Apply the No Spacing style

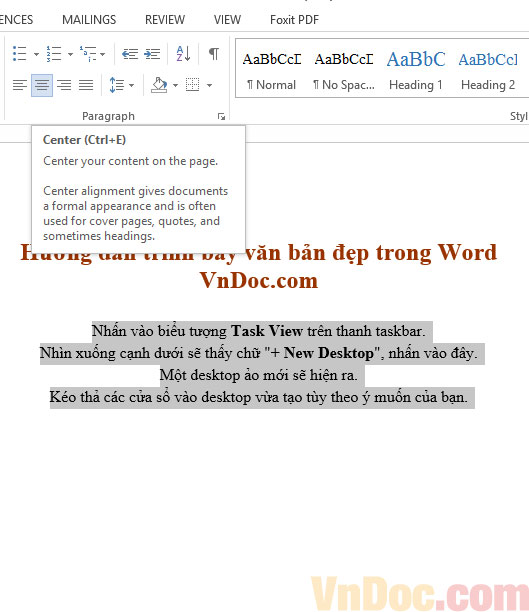pos(344,70)
